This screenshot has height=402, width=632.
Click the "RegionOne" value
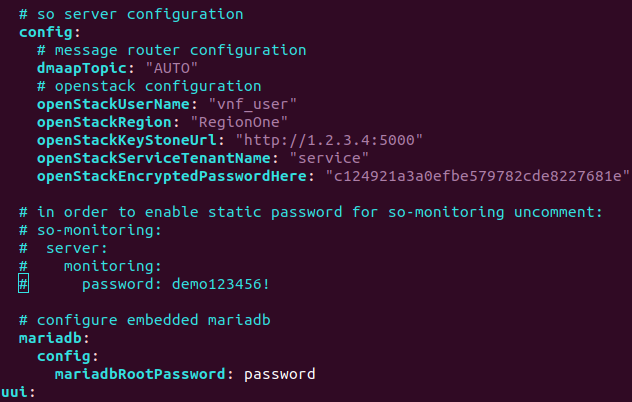[x=239, y=122]
